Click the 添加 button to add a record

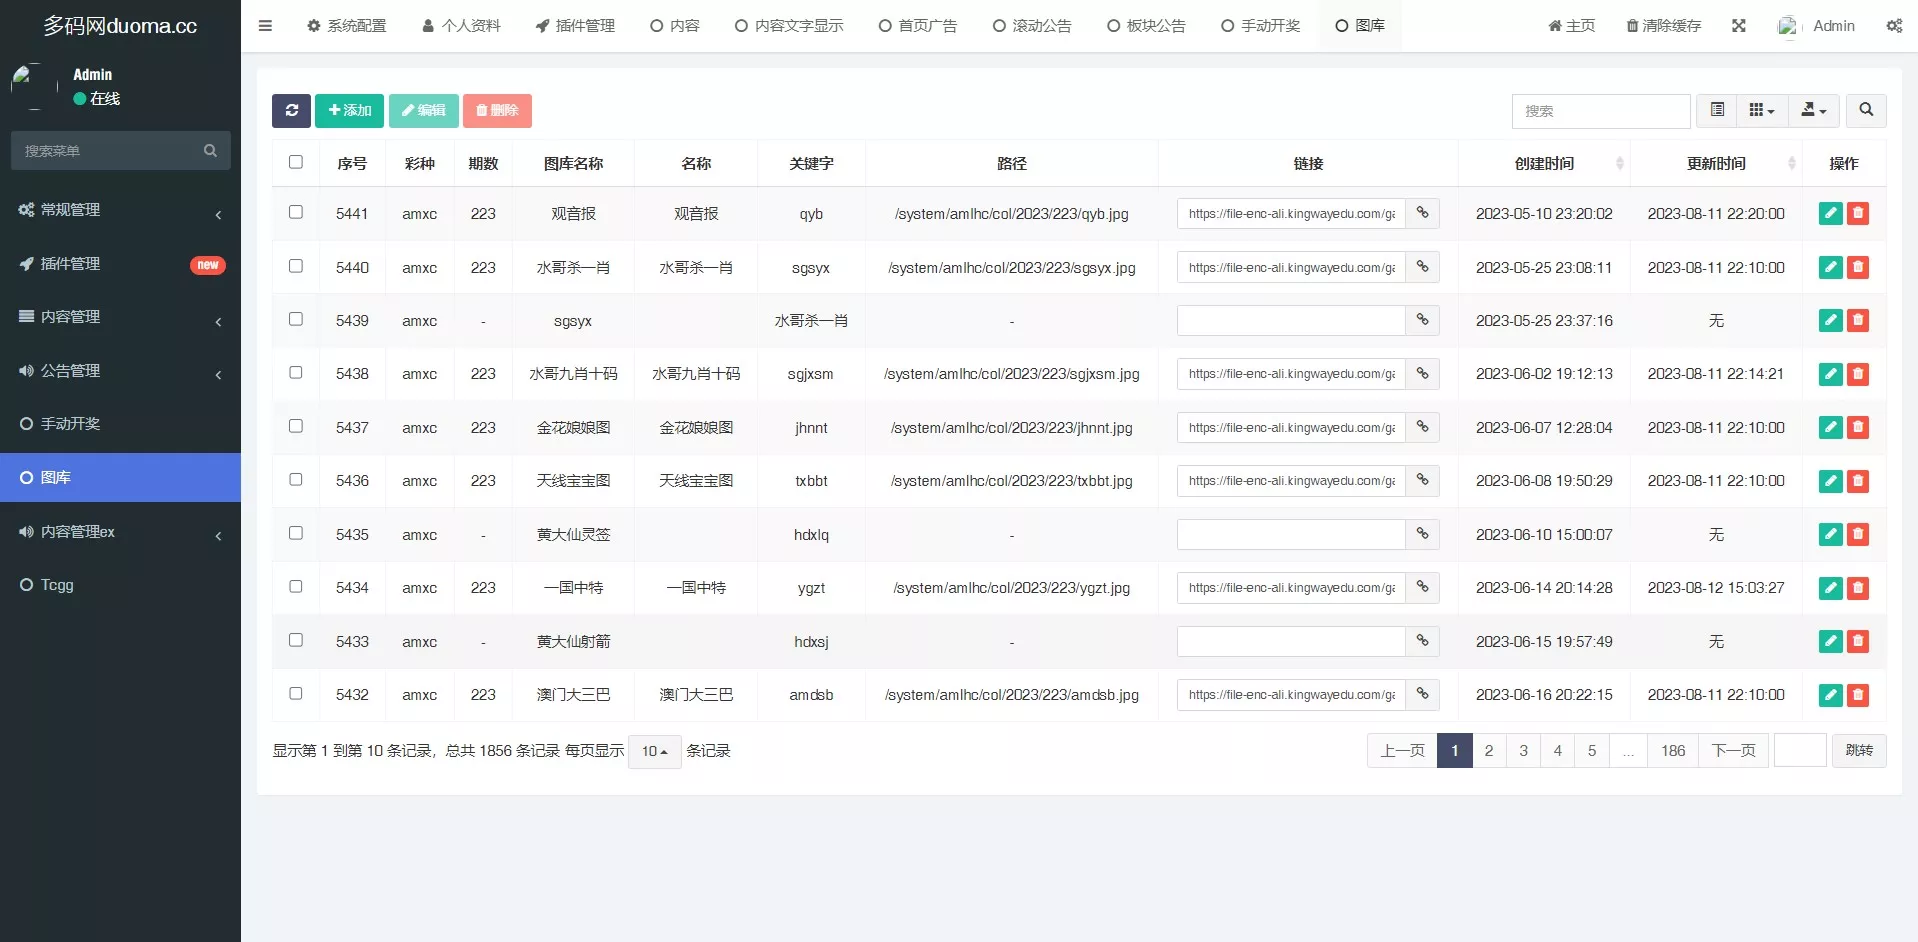click(x=349, y=111)
